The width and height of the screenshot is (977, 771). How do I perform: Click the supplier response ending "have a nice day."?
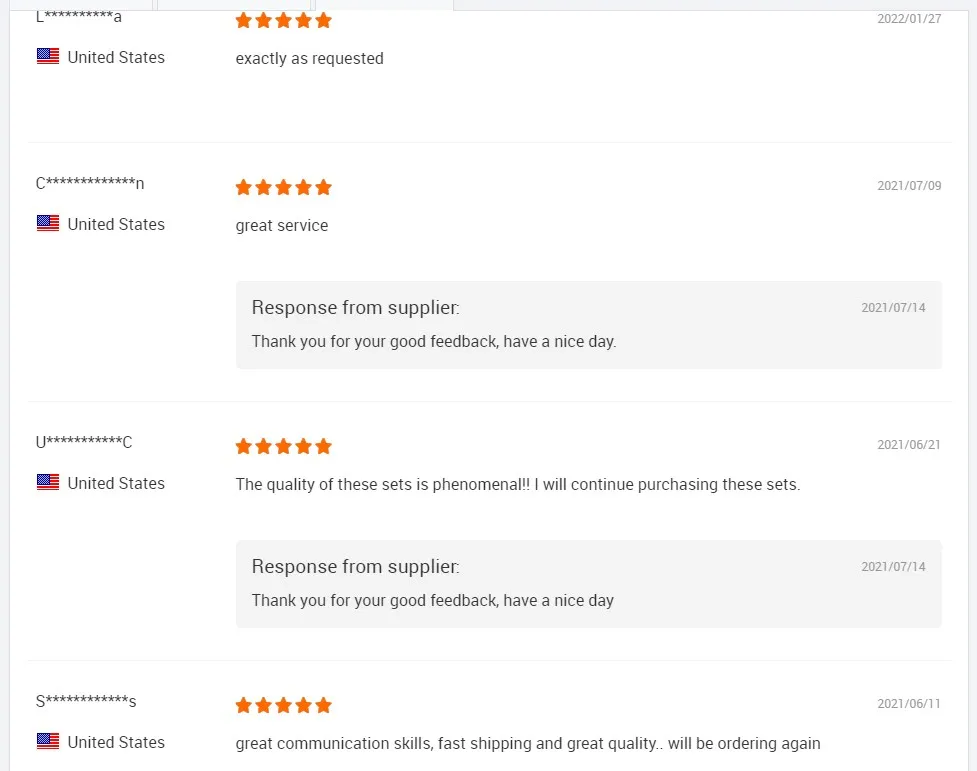point(434,341)
